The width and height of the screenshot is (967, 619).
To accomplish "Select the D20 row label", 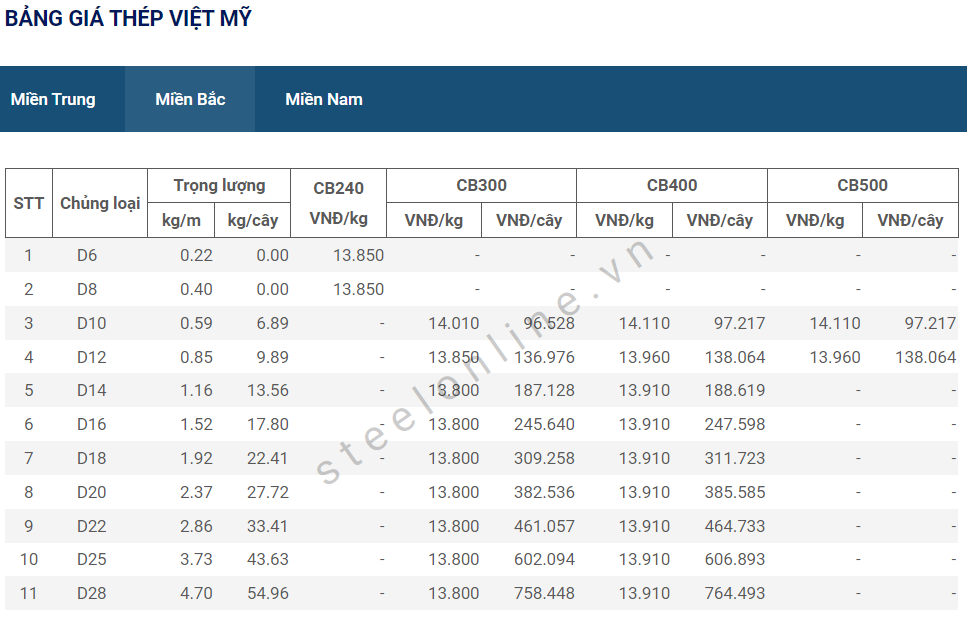I will (x=91, y=492).
